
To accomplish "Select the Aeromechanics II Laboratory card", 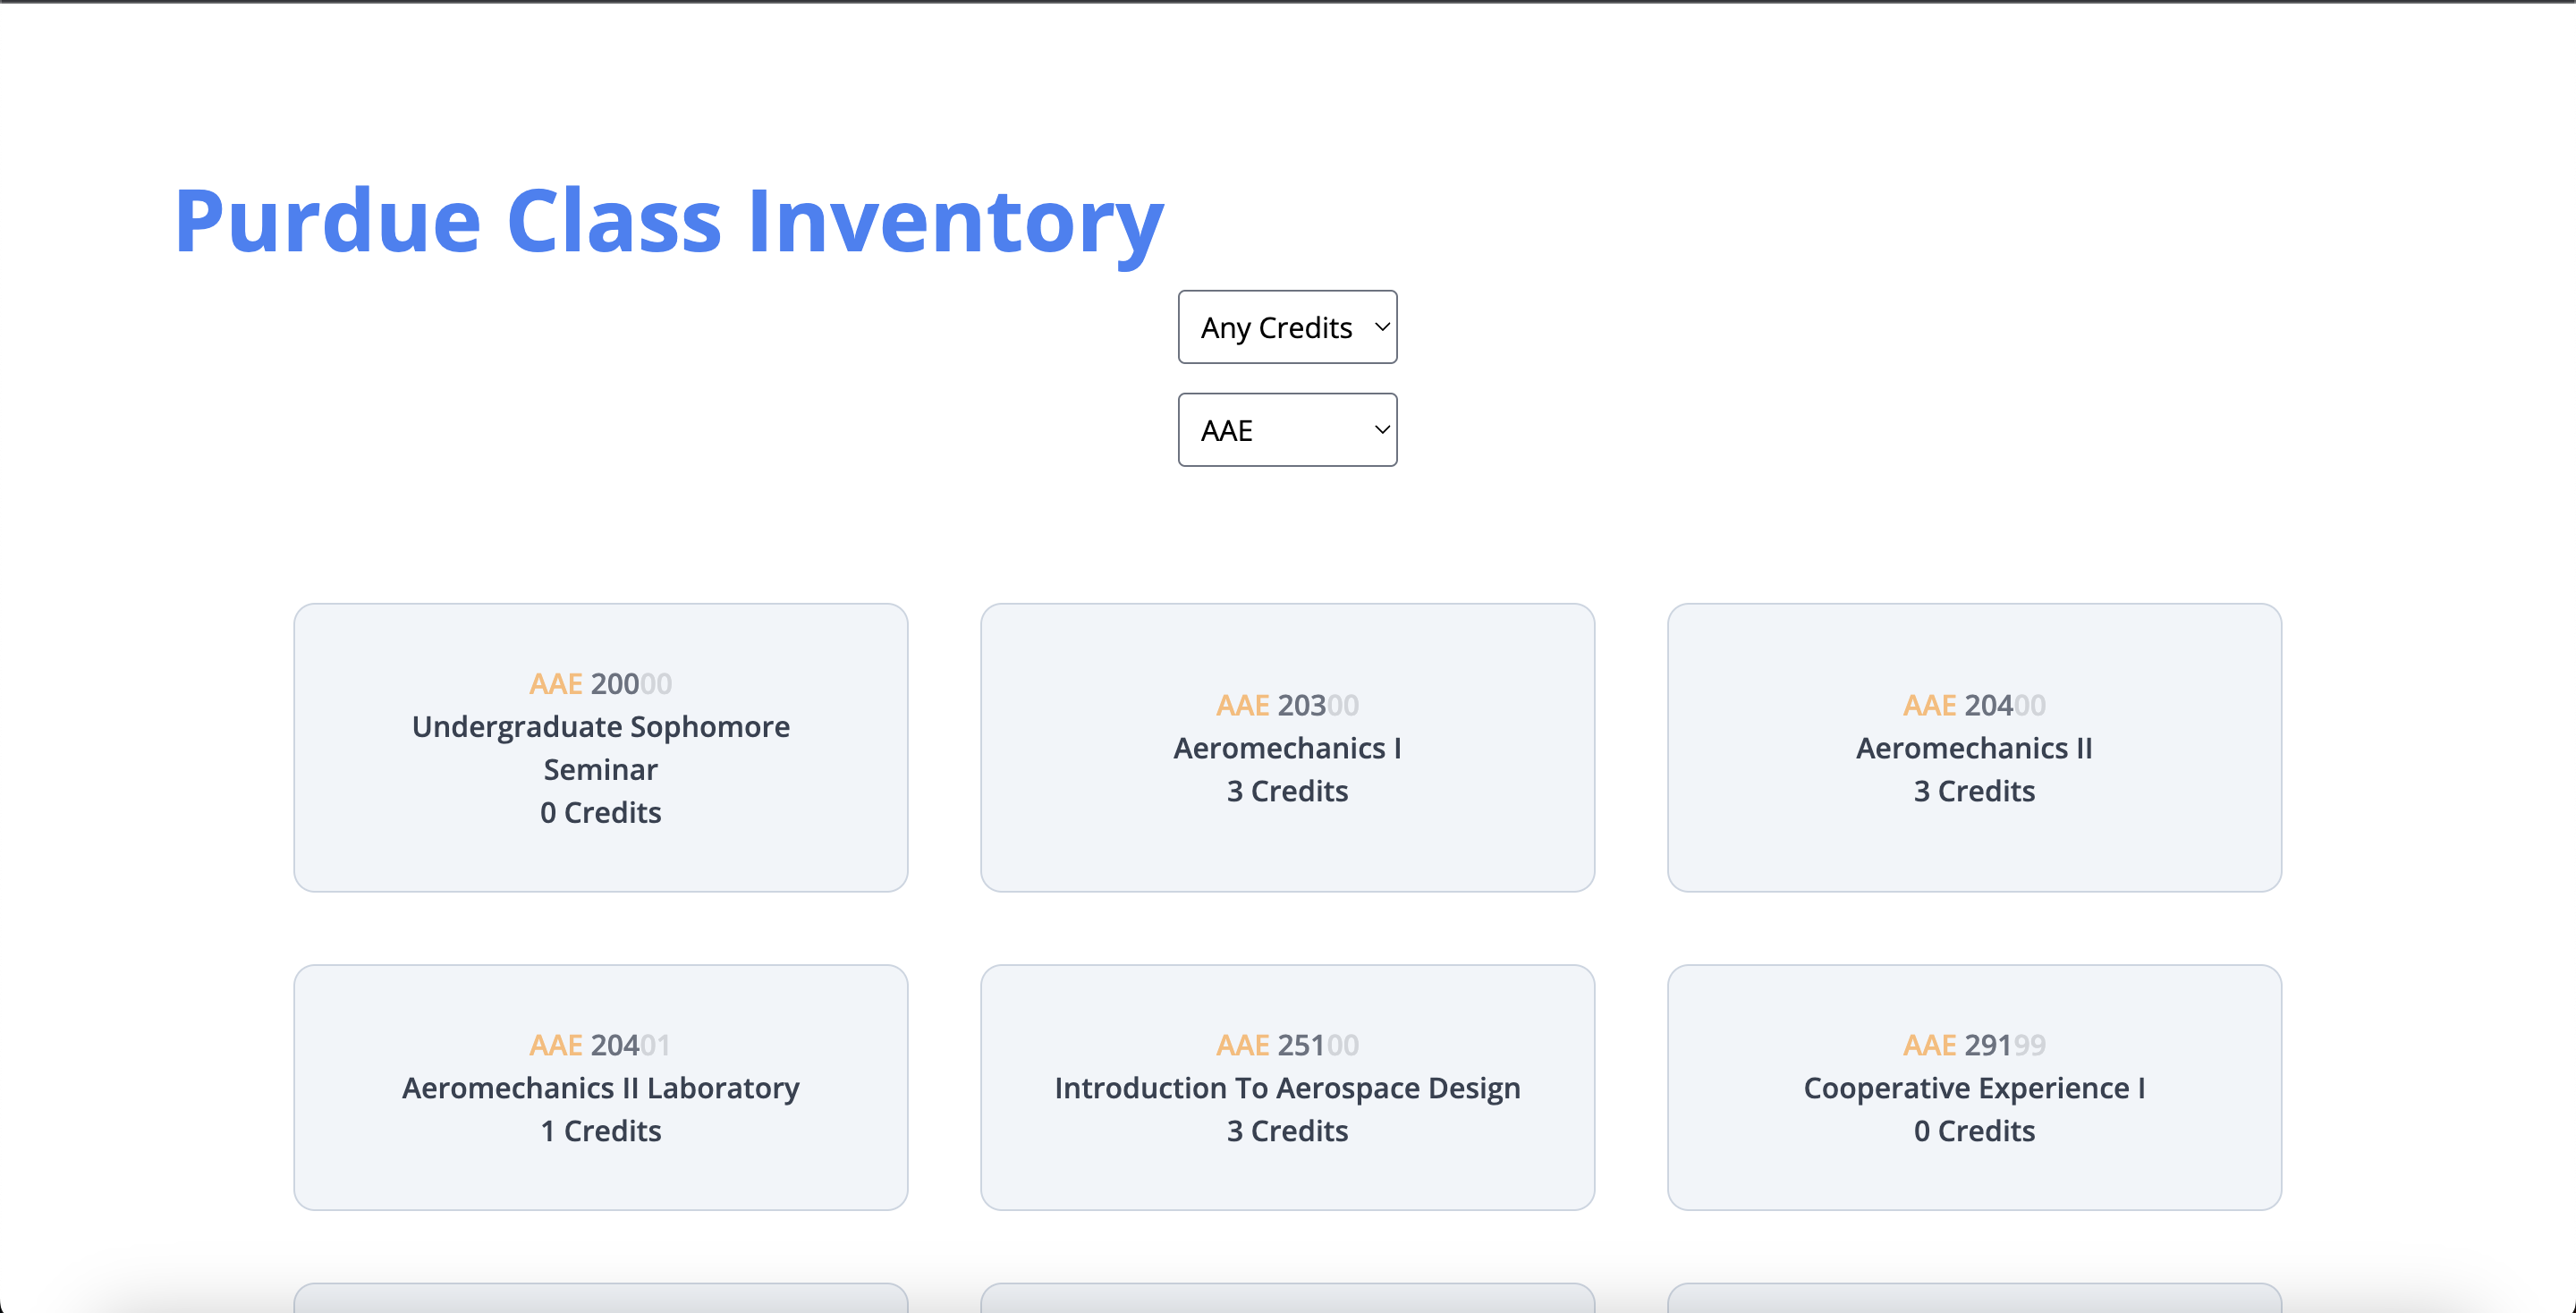I will [600, 1088].
